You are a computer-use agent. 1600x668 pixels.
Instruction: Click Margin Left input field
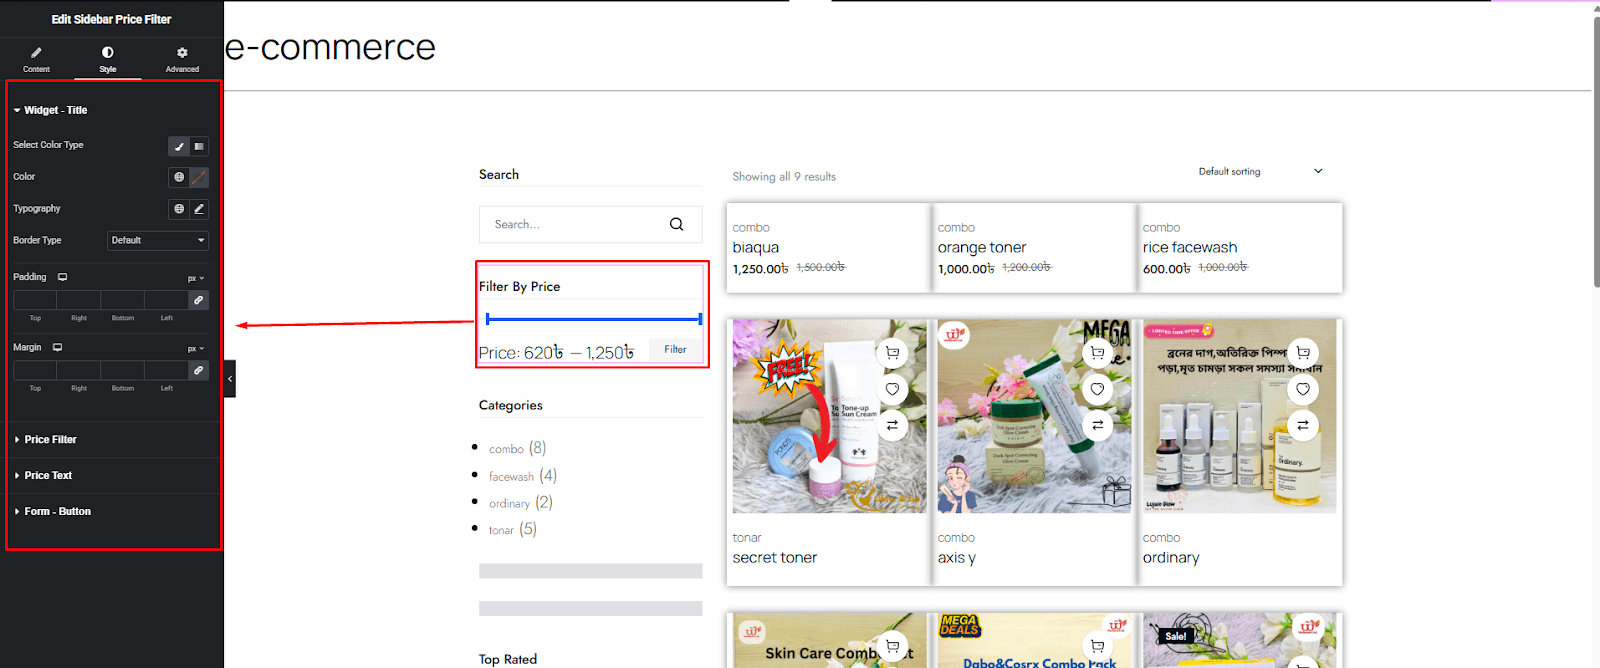166,371
